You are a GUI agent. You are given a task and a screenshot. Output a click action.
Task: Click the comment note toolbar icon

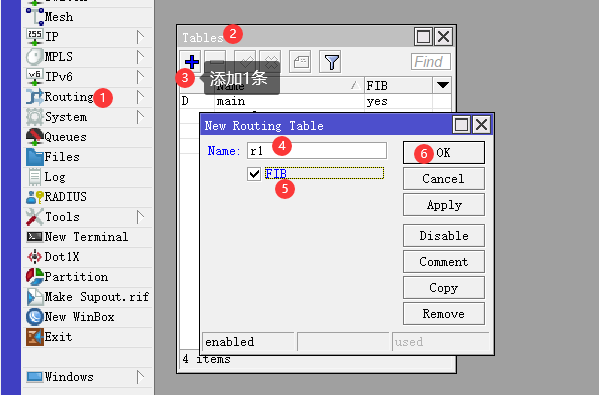tap(301, 62)
